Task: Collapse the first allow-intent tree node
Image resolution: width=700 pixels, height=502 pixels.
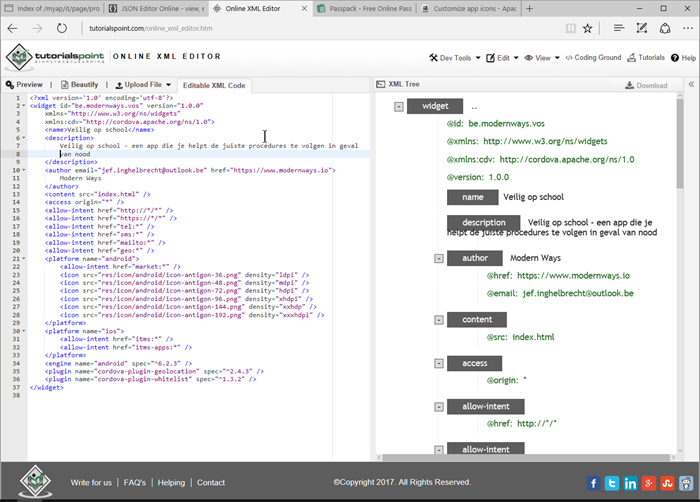Action: click(439, 407)
